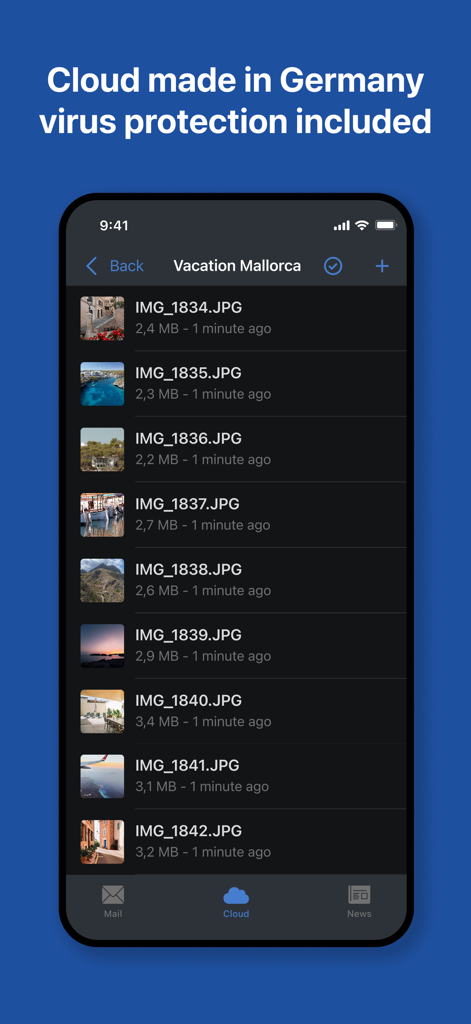Image resolution: width=471 pixels, height=1024 pixels.
Task: Open thumbnail of IMG_1835.JPG
Action: coord(102,384)
